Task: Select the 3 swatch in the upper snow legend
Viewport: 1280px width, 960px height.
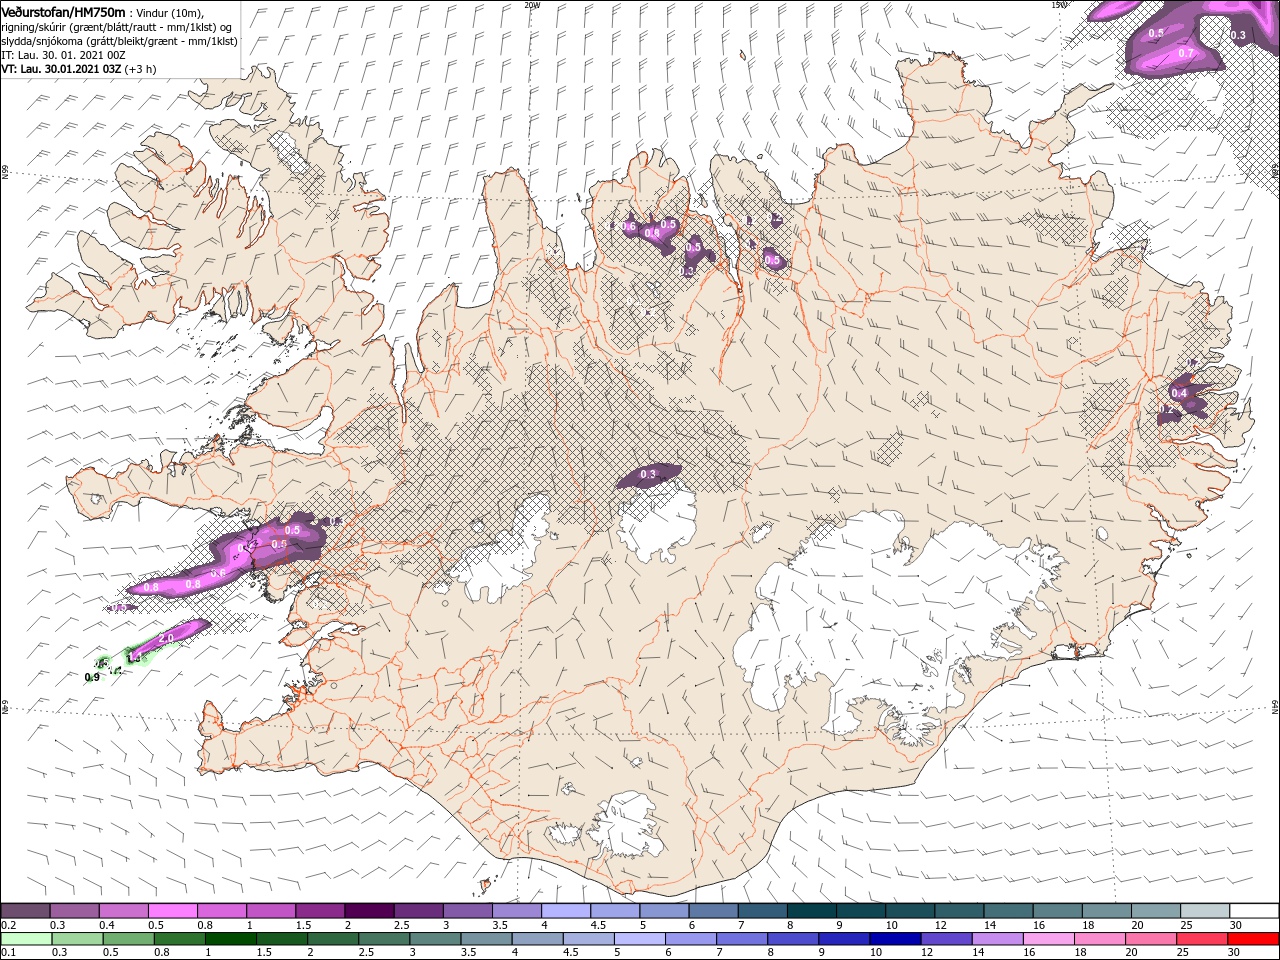Action: click(x=467, y=911)
